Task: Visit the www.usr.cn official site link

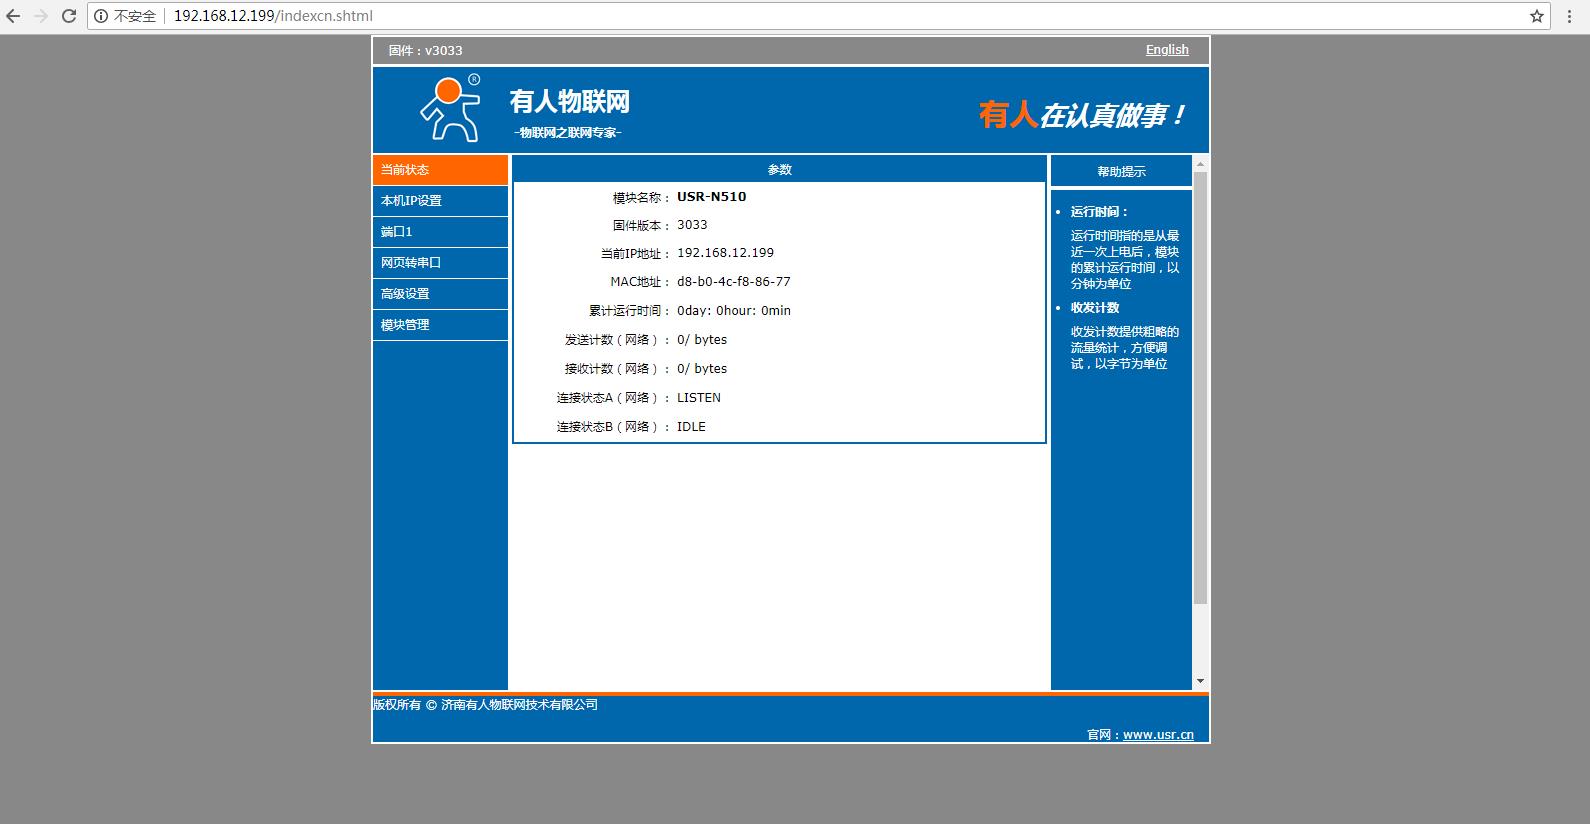Action: tap(1158, 735)
